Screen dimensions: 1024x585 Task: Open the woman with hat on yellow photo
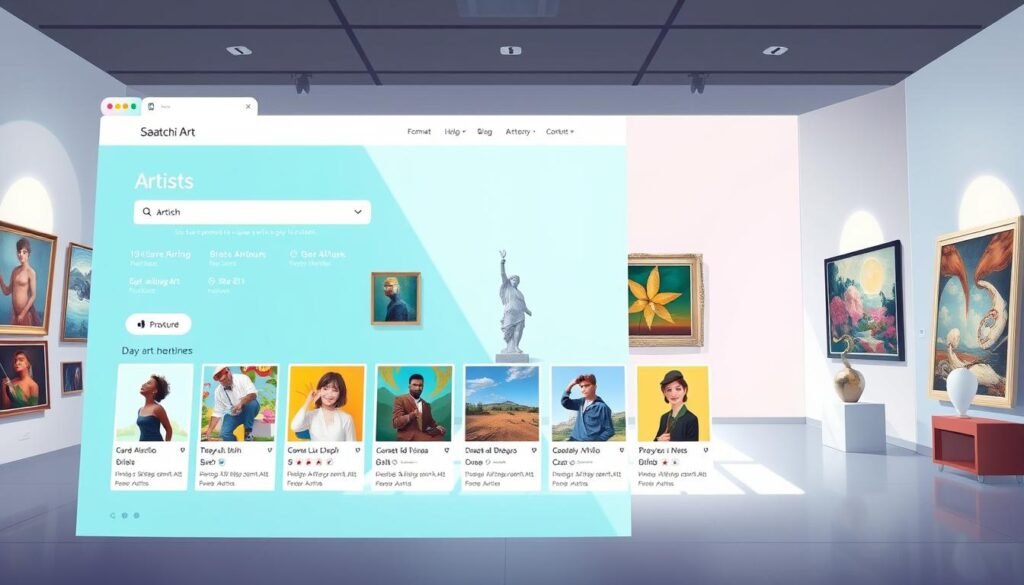click(673, 403)
